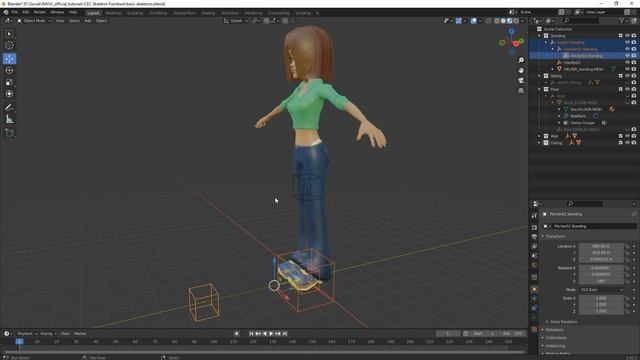Expand the Wall collection in outliner
Screen dimensions: 640x360
[x=540, y=136]
